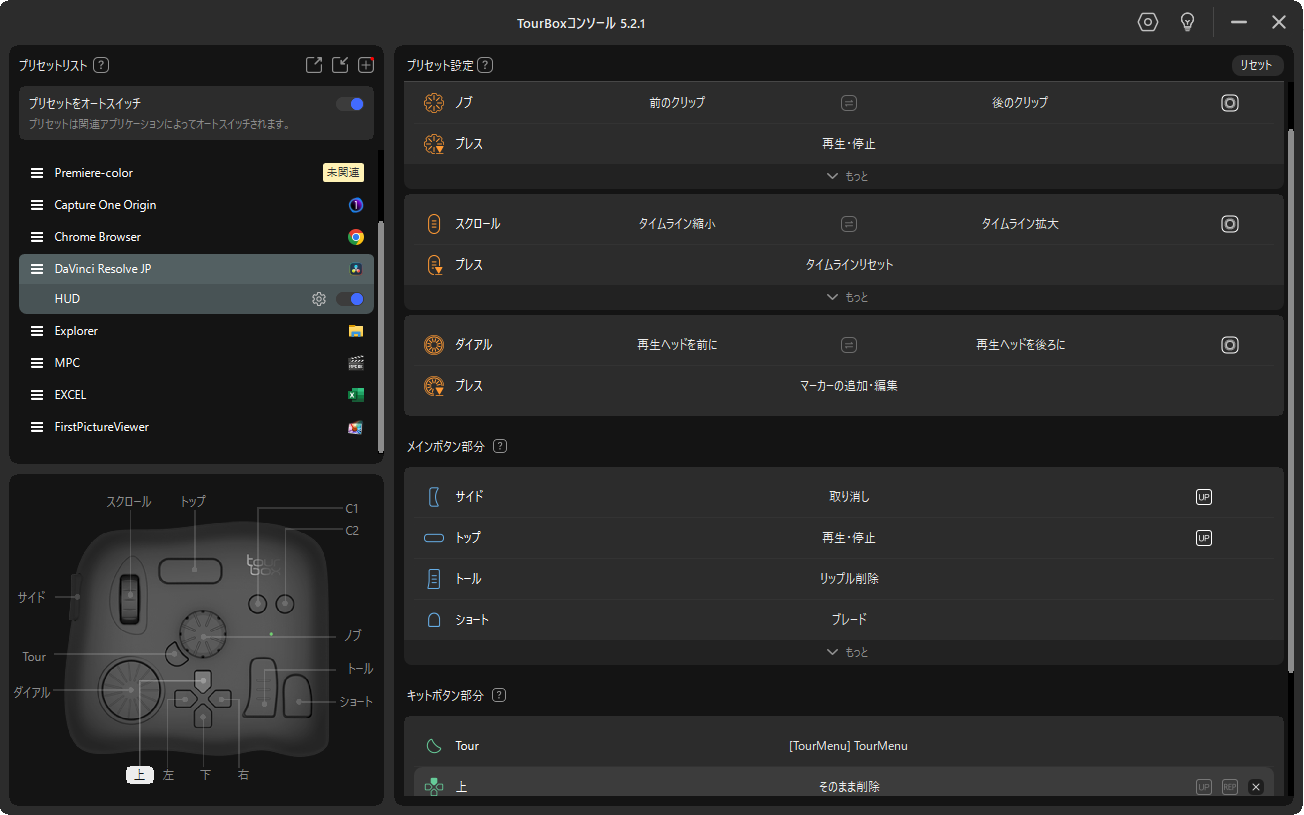
Task: Click the lightbulb tips icon in title bar
Action: pos(1187,22)
